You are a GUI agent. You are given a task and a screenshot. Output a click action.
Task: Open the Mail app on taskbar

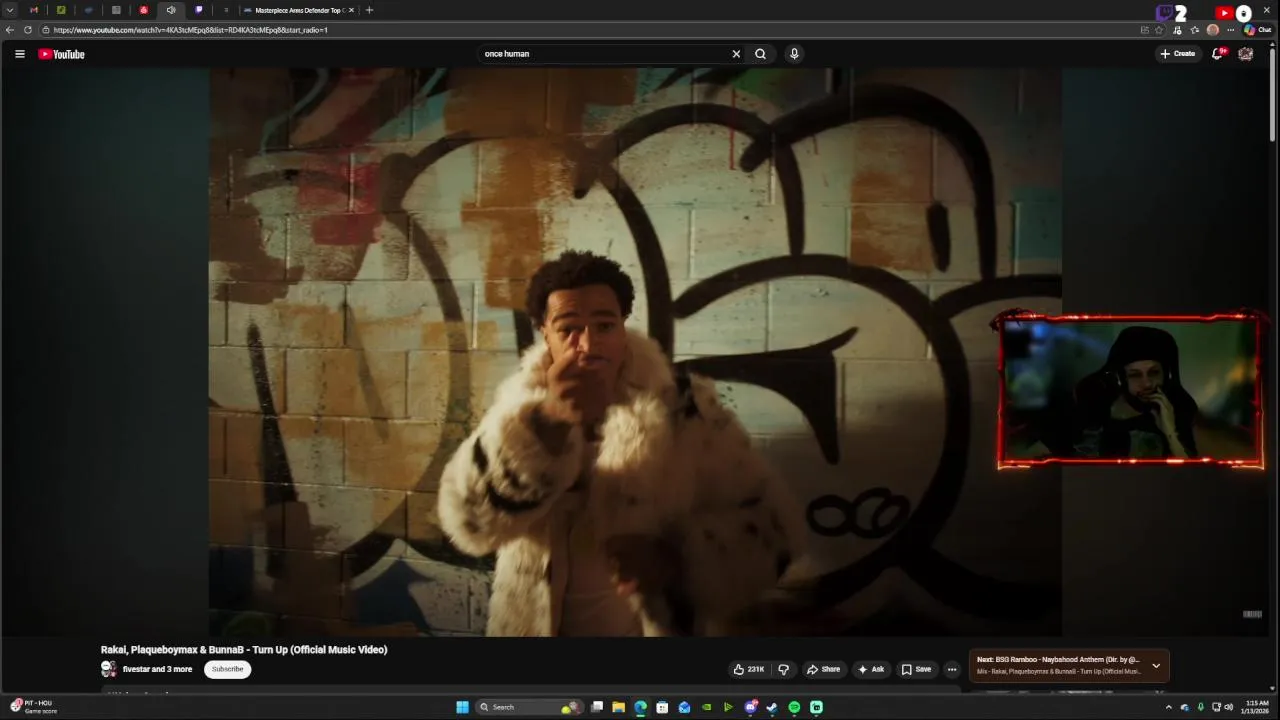point(684,707)
